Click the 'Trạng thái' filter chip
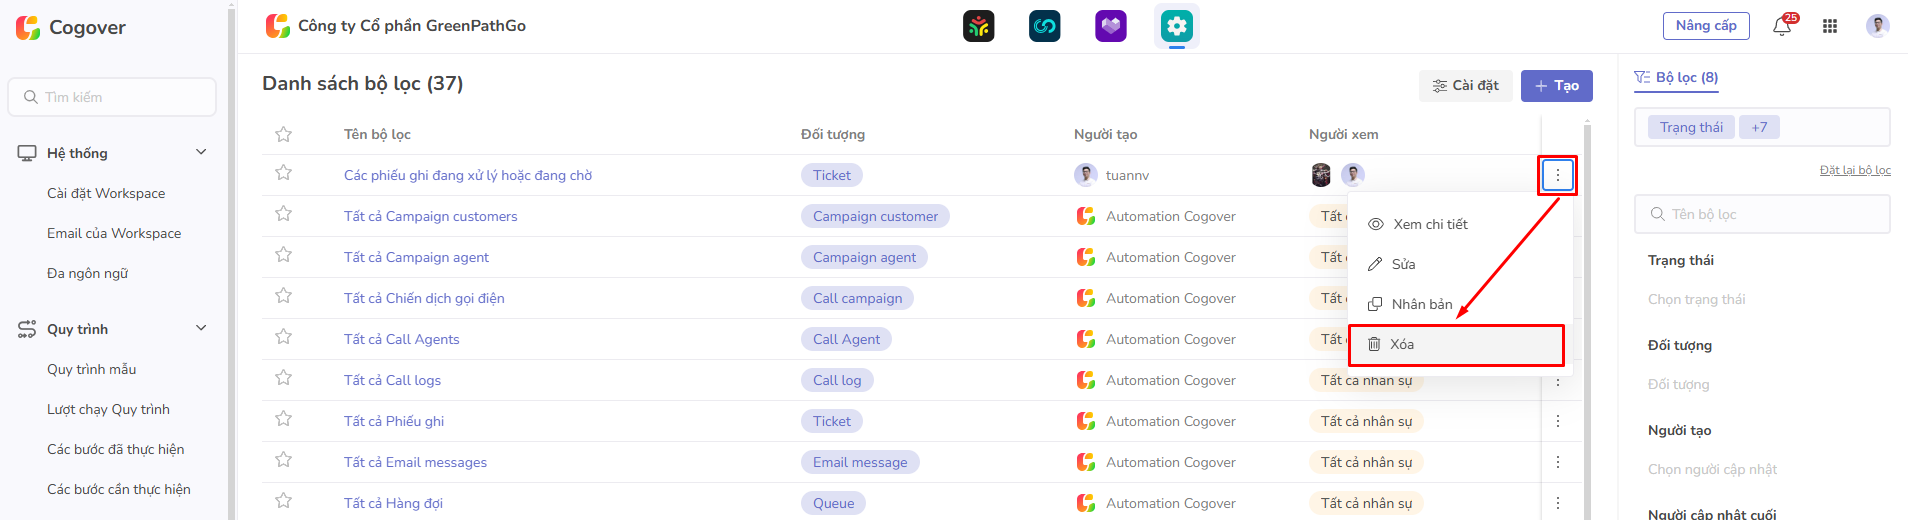 pyautogui.click(x=1692, y=127)
